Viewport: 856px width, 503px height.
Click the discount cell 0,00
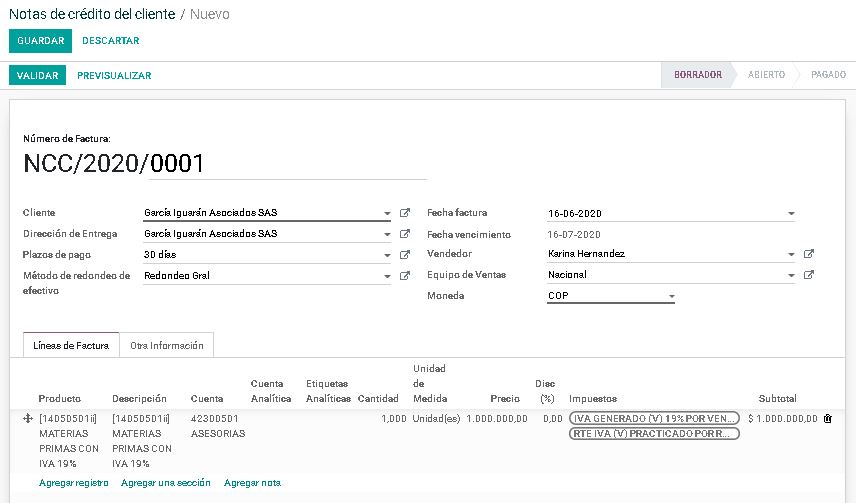[552, 419]
